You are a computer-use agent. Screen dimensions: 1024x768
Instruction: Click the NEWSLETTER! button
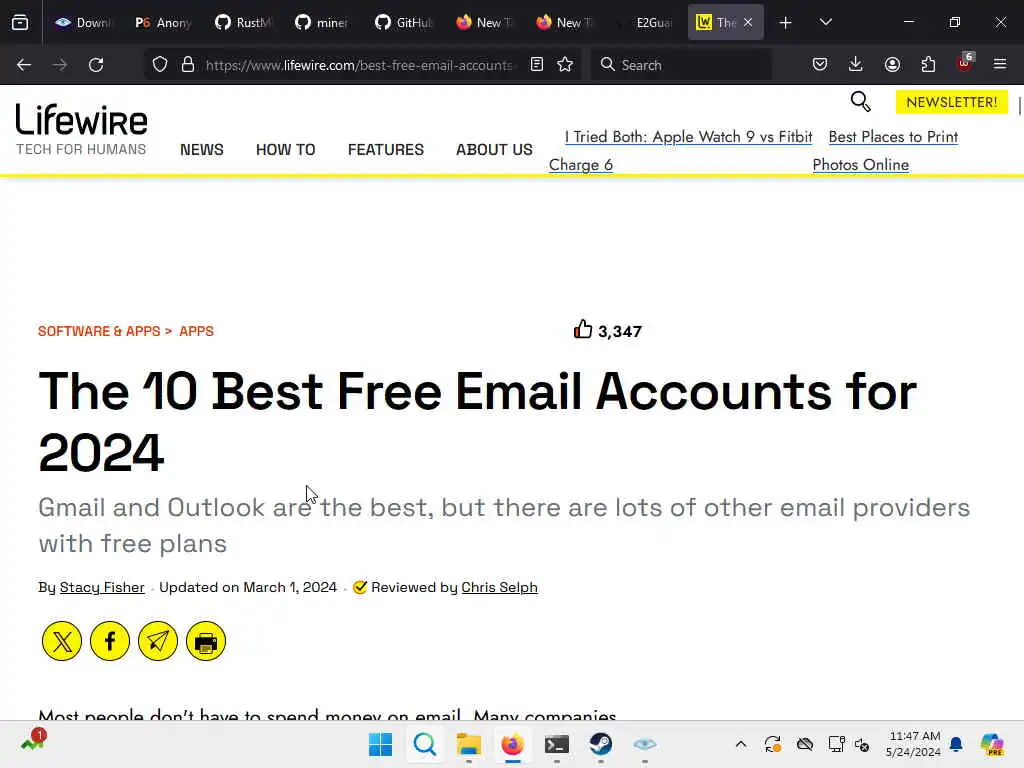click(x=952, y=103)
